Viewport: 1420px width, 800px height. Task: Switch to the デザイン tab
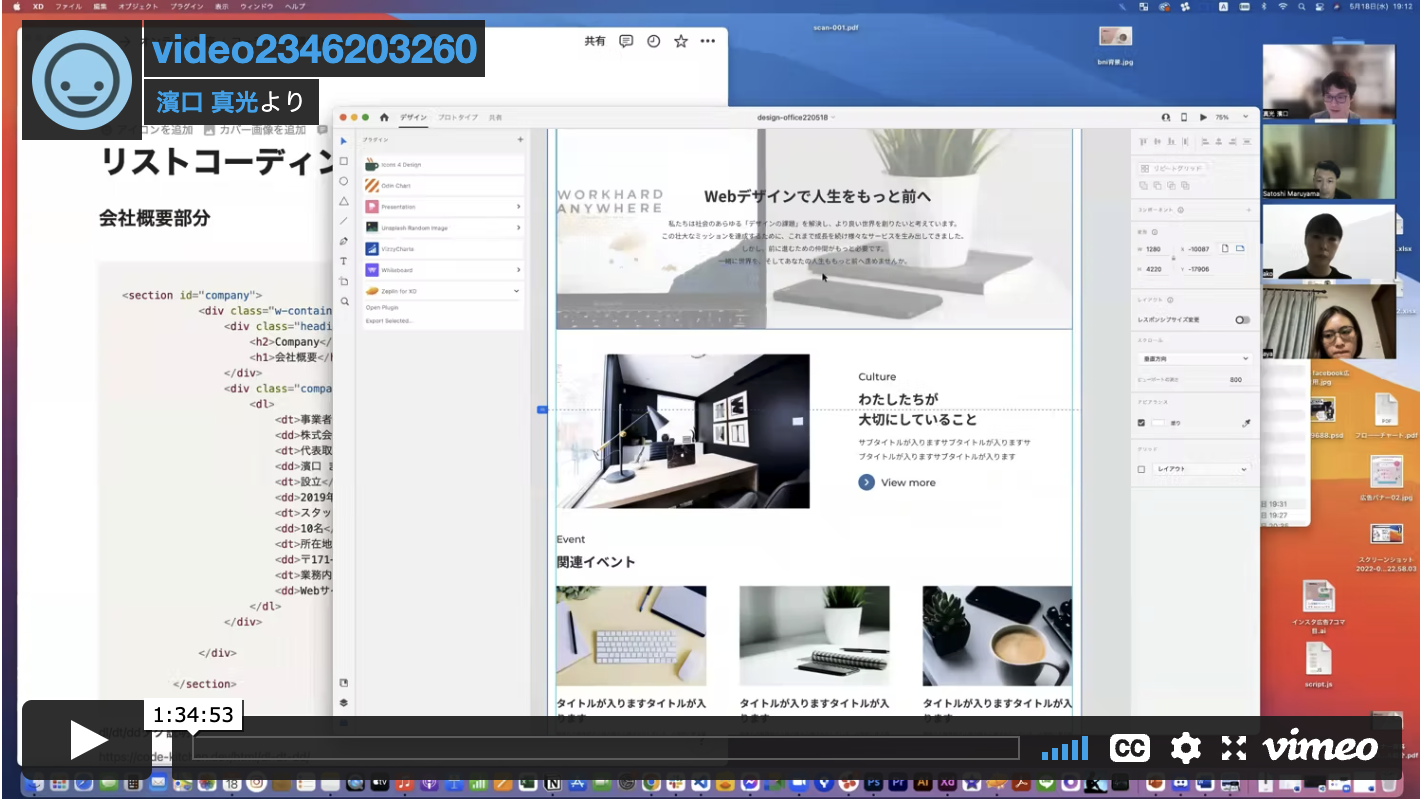click(x=413, y=118)
